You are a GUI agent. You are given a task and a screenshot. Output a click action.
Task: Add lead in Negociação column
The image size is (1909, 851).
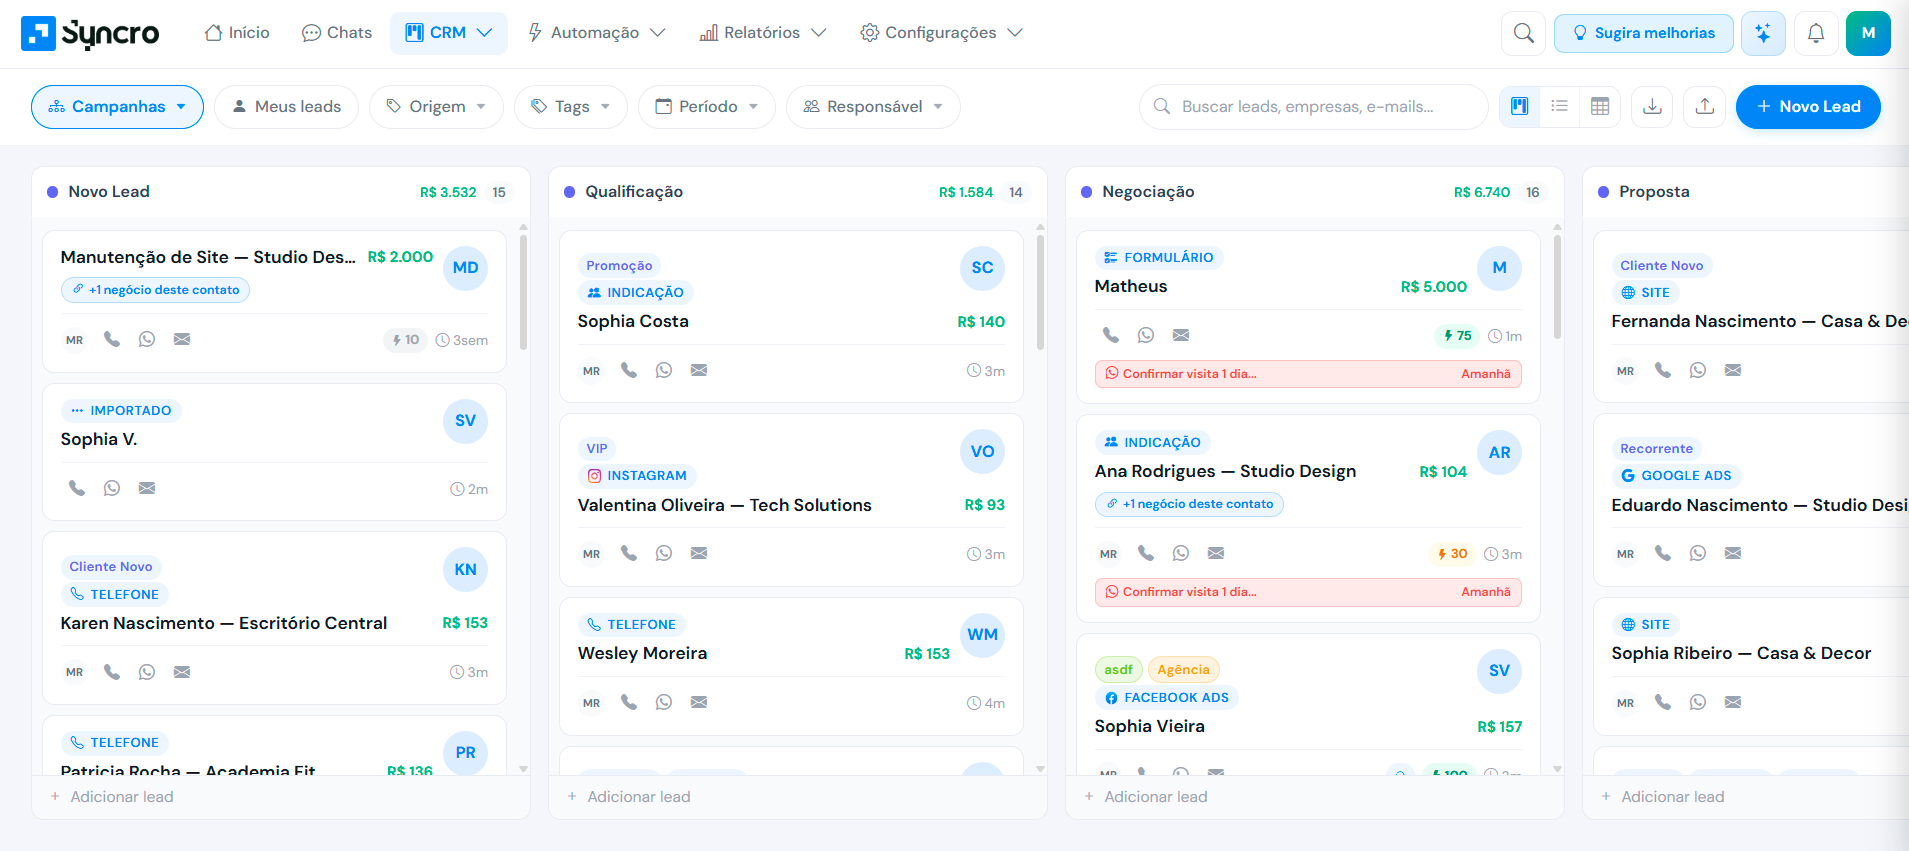pyautogui.click(x=1146, y=797)
